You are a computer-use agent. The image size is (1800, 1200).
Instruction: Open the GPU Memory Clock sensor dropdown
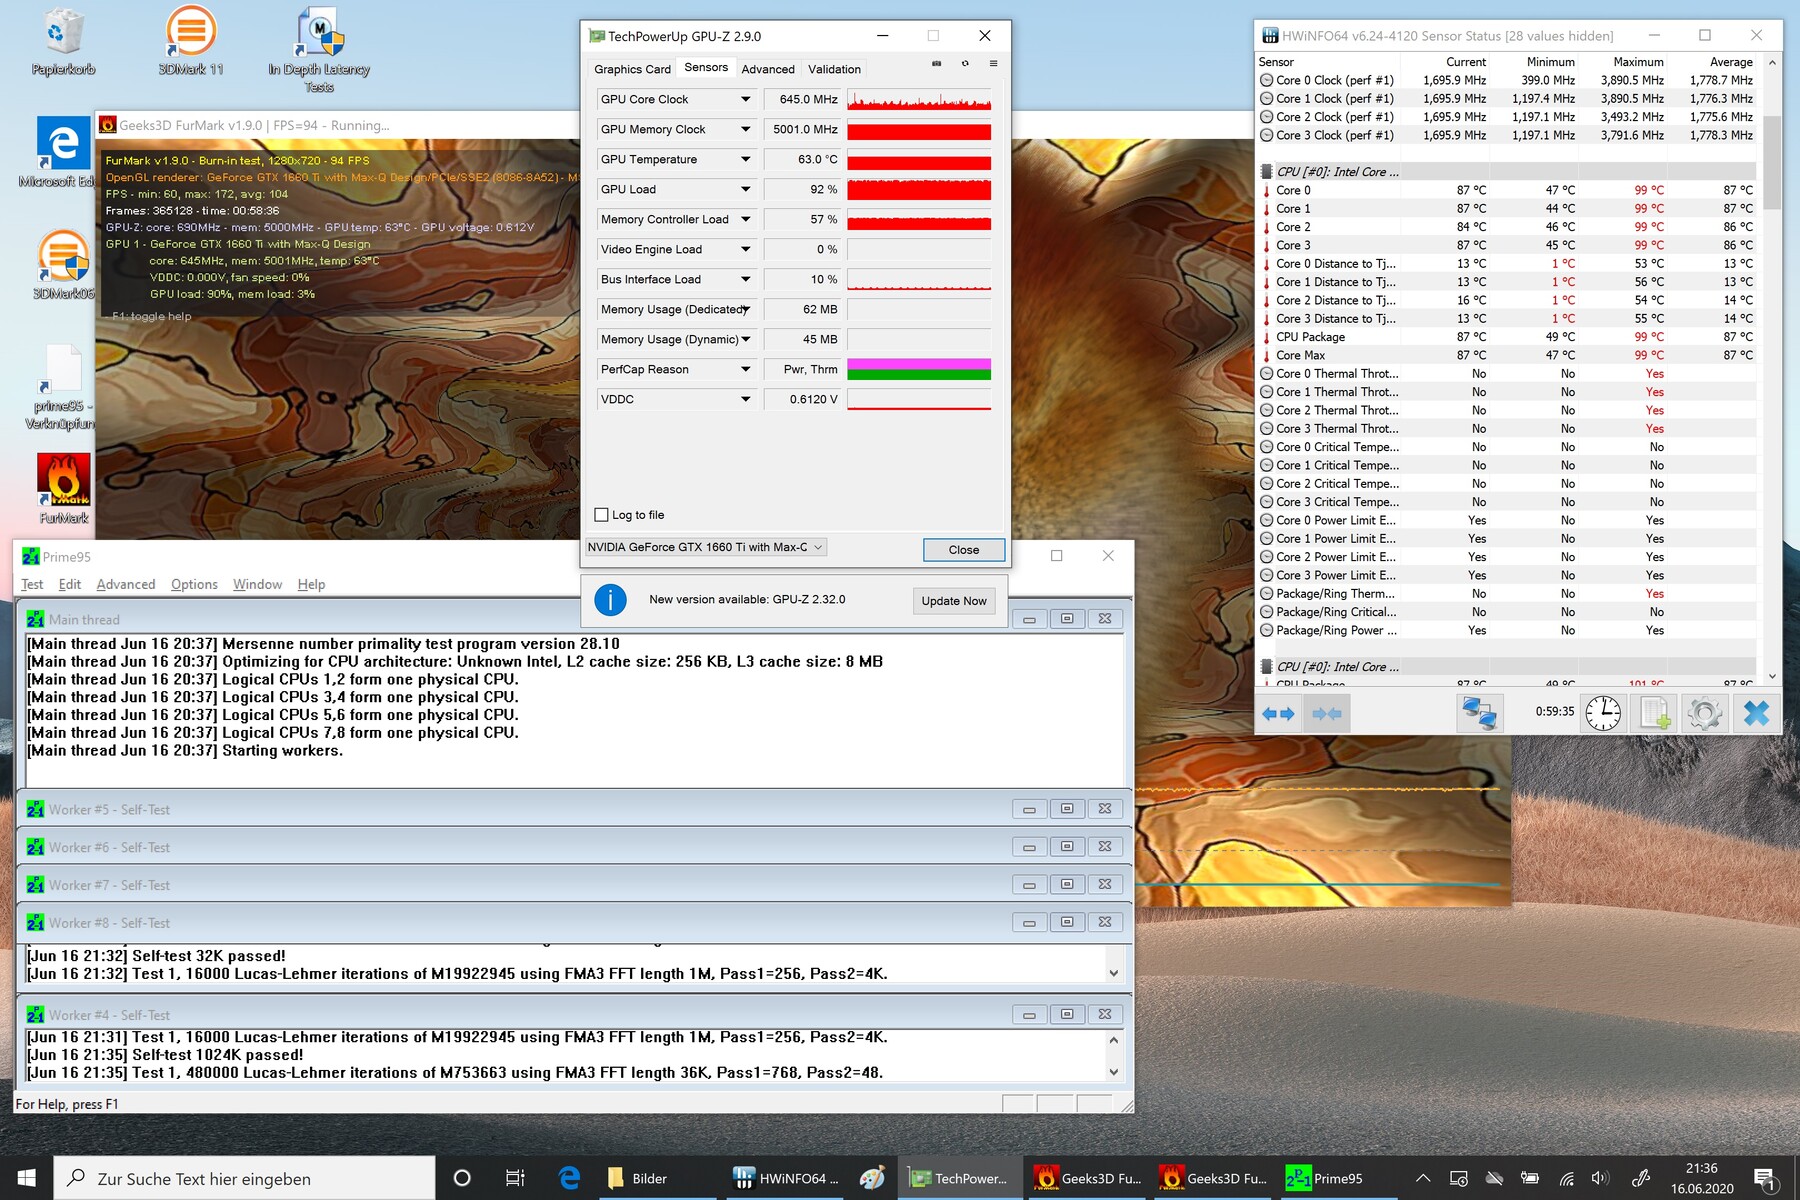pyautogui.click(x=745, y=129)
